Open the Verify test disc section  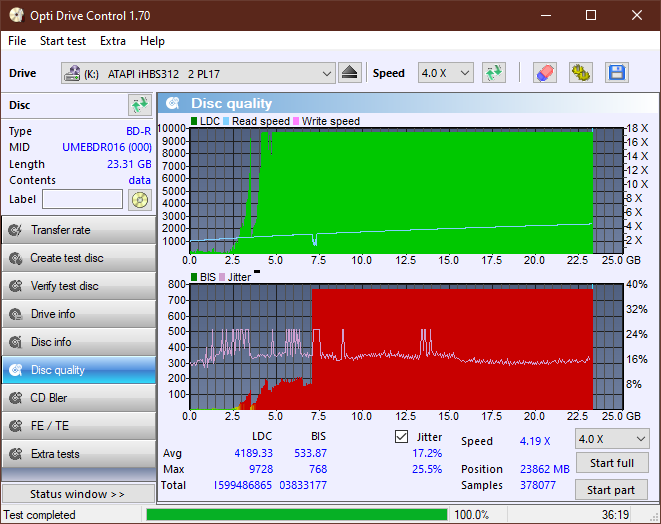point(79,286)
